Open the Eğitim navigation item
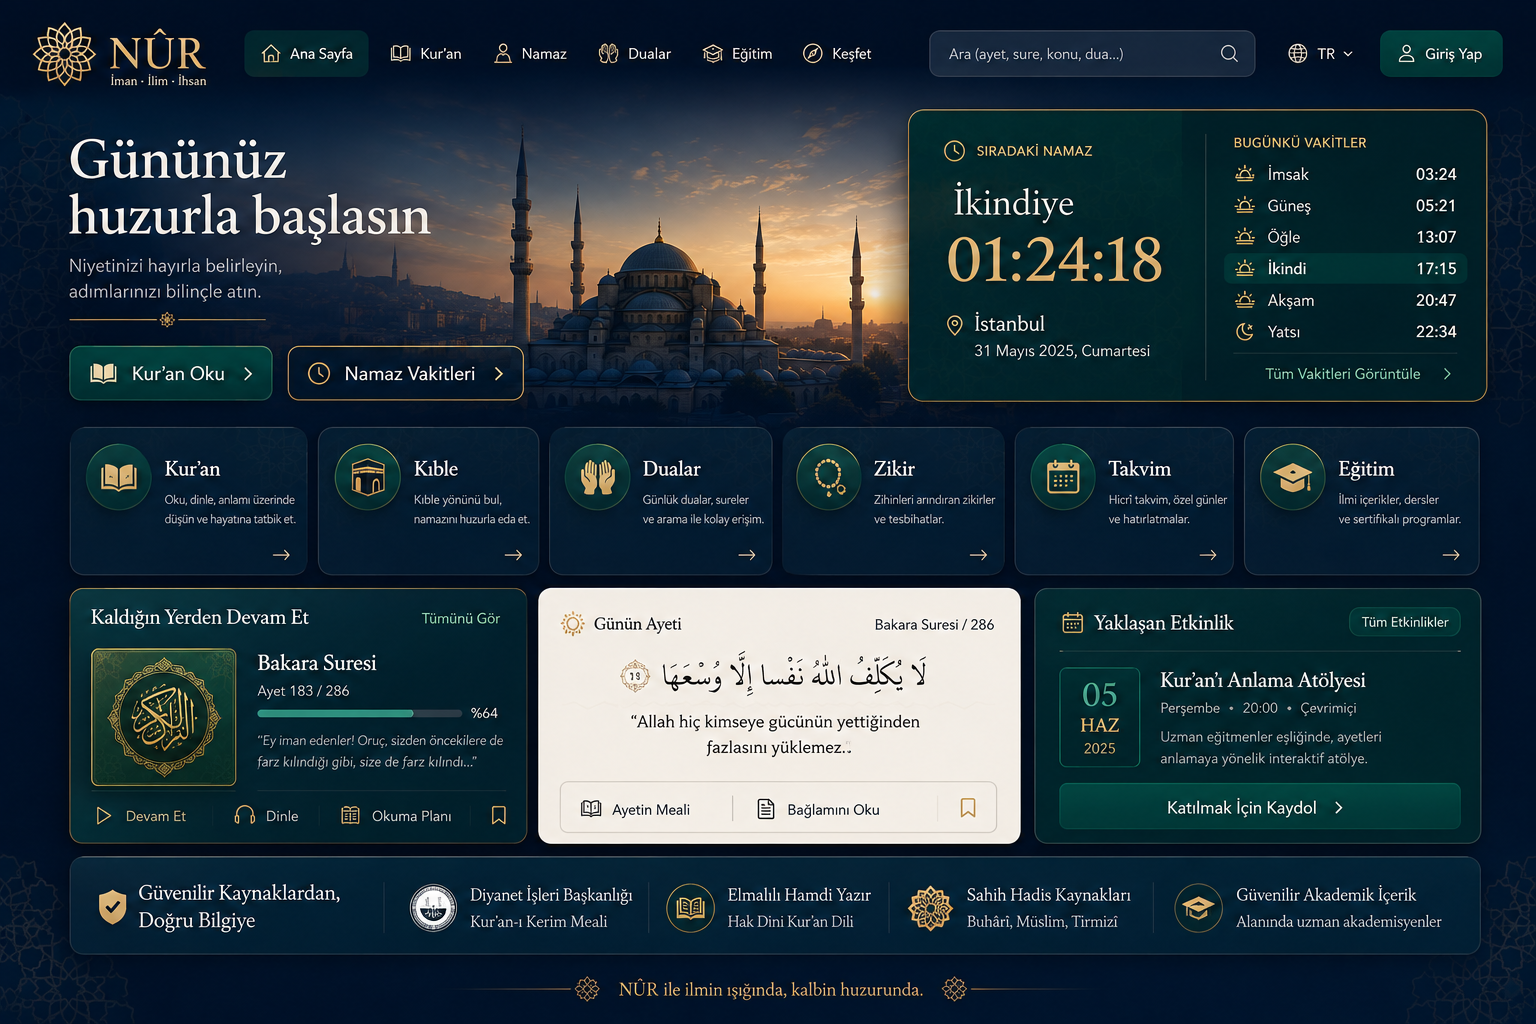 (738, 54)
